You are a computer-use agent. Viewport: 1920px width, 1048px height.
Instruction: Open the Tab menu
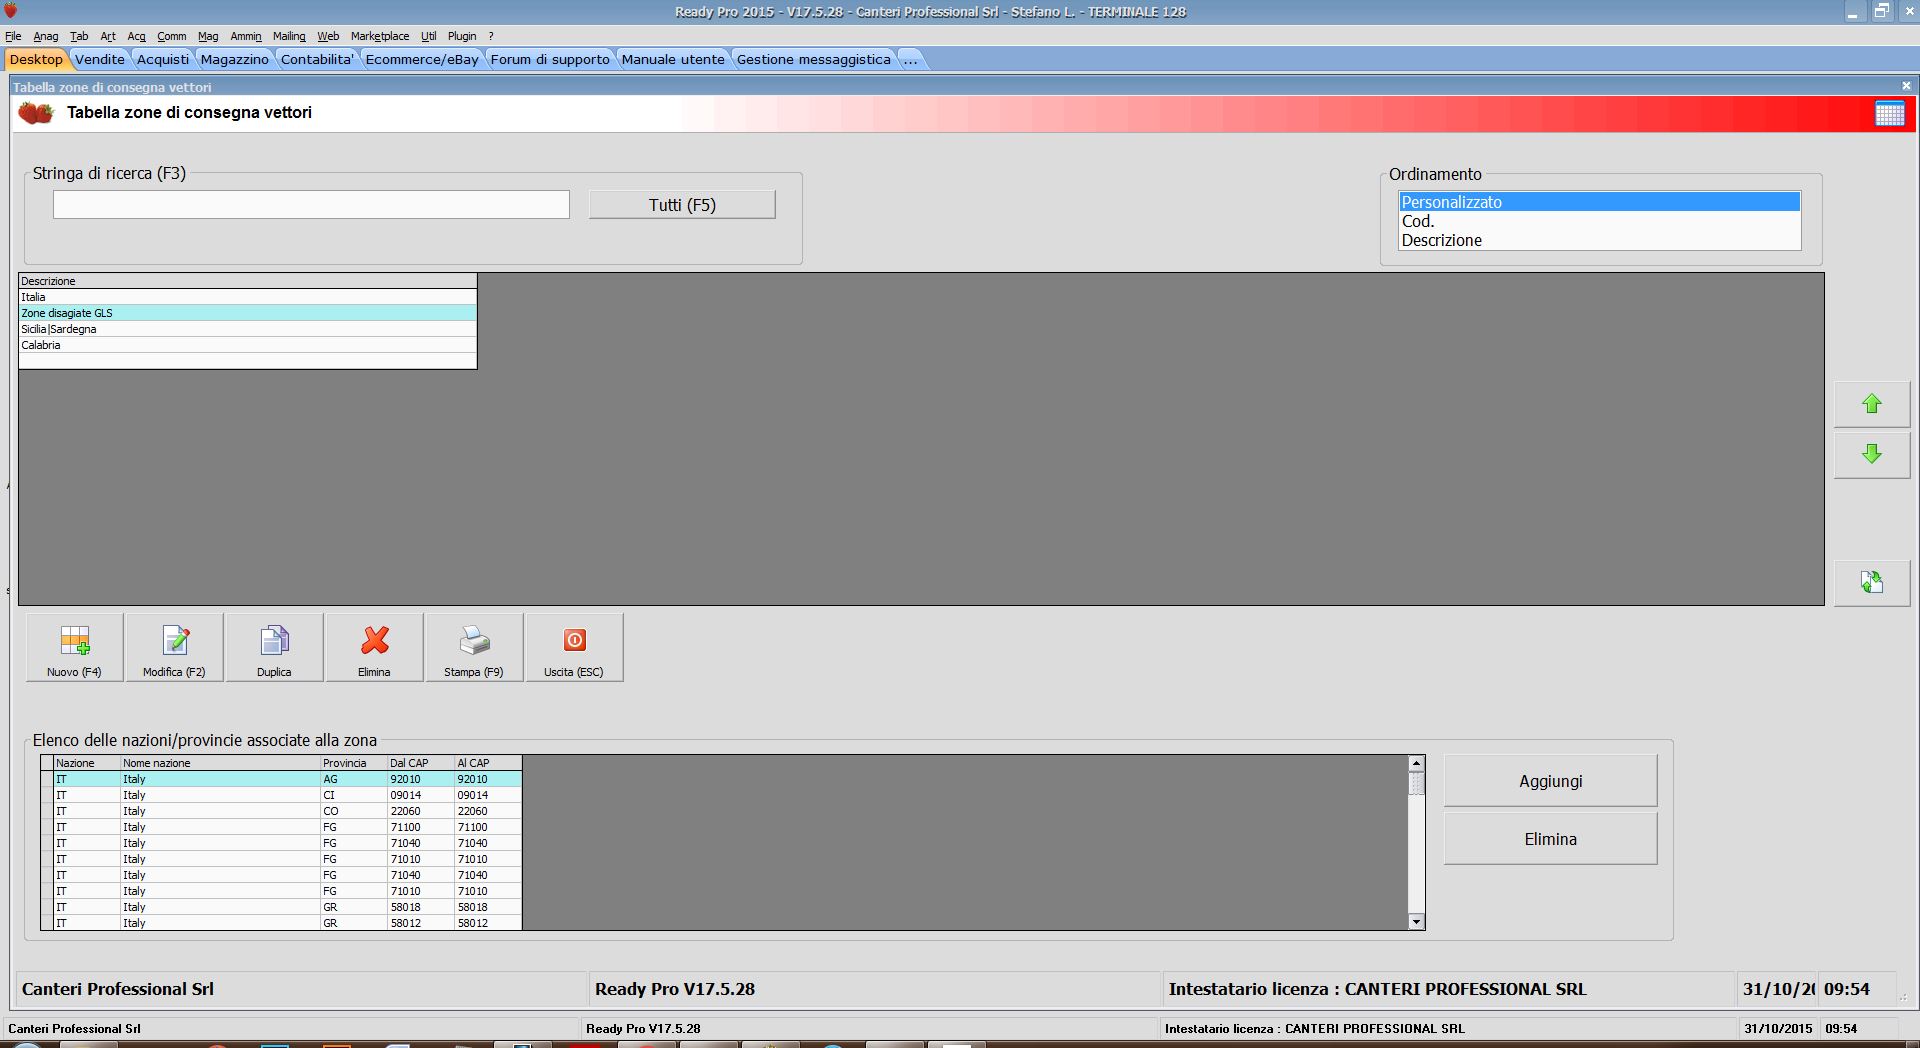click(x=79, y=36)
